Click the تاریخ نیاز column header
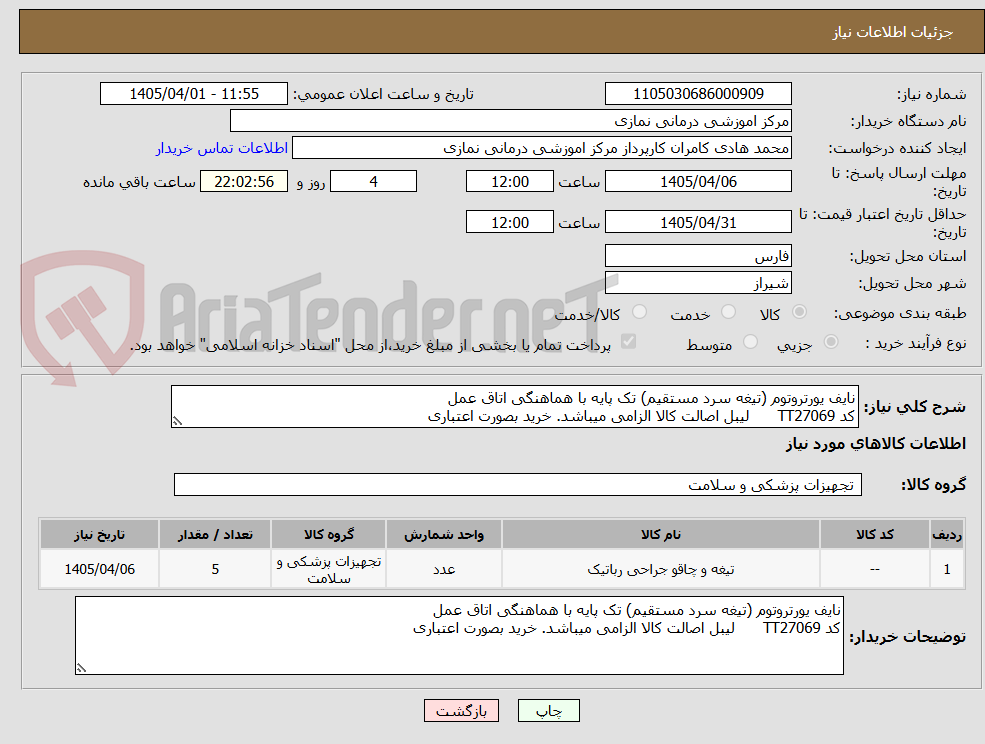The width and height of the screenshot is (985, 744). [99, 534]
